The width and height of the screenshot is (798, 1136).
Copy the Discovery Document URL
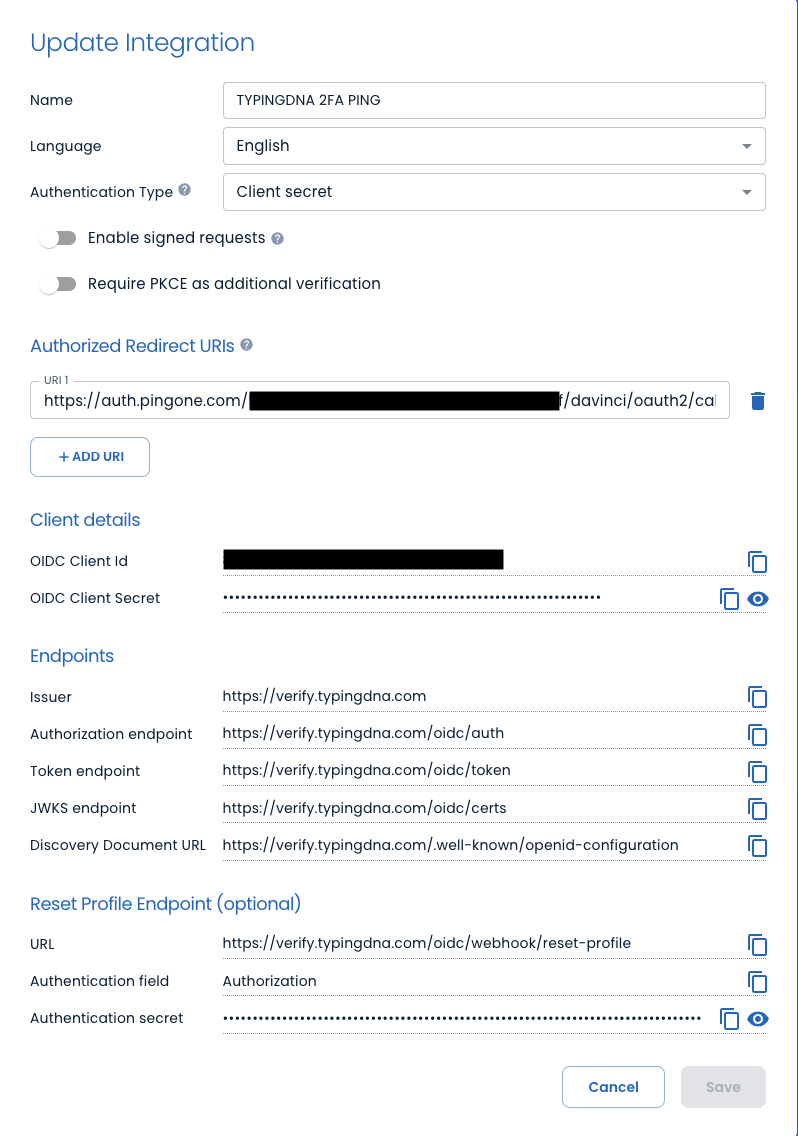(x=757, y=845)
